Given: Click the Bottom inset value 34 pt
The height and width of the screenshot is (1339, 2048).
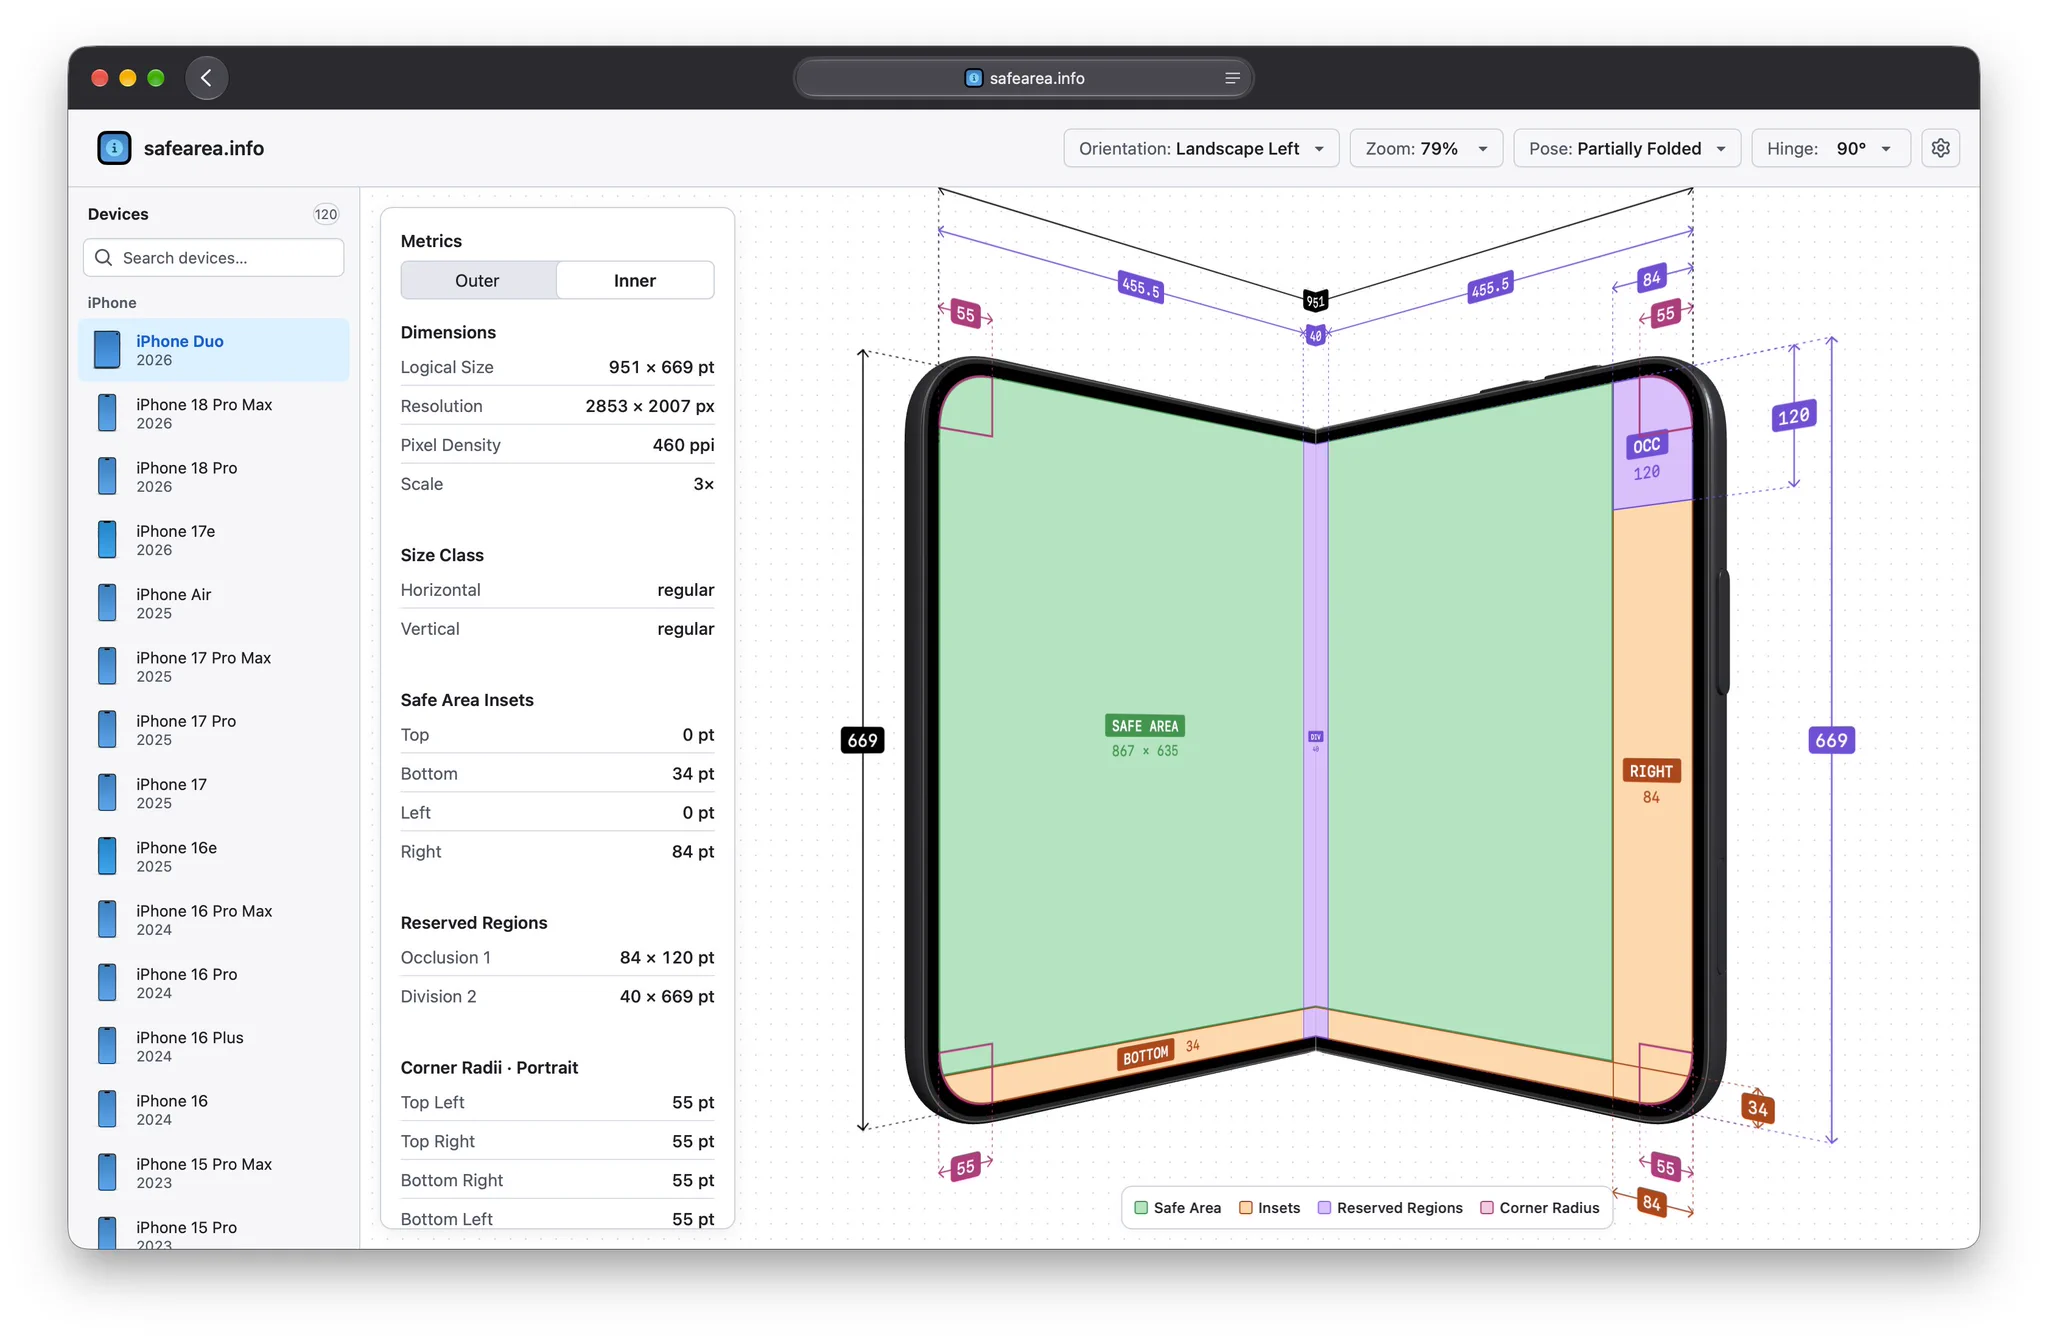Looking at the screenshot, I should (x=693, y=773).
